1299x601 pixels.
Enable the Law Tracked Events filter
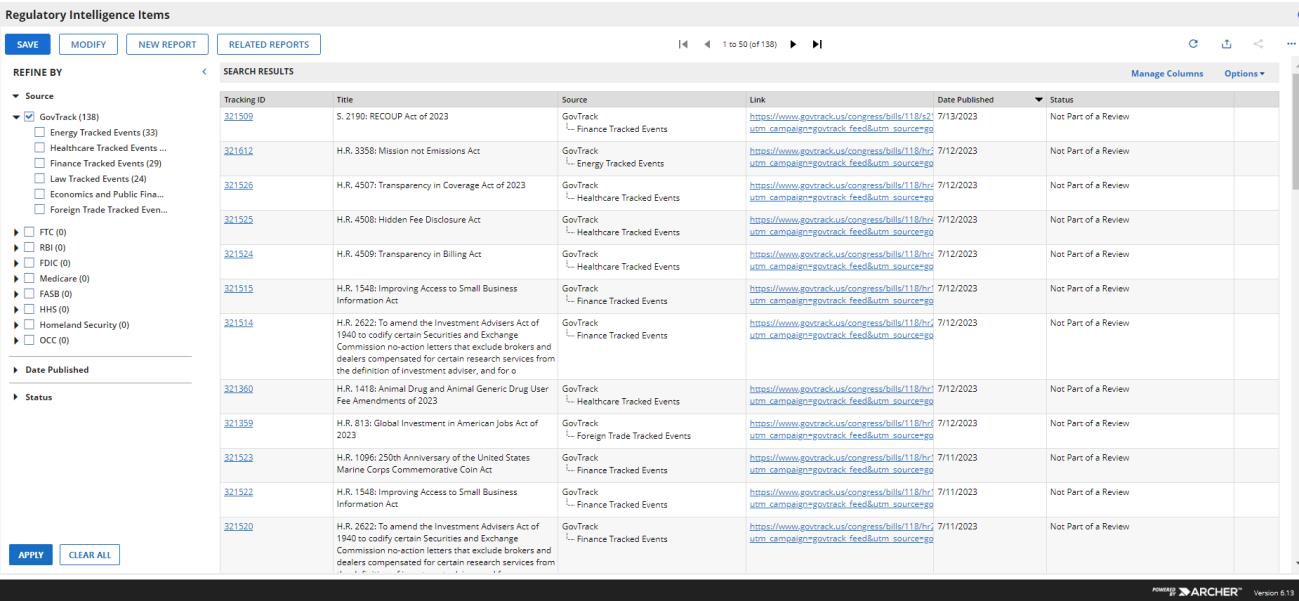click(39, 179)
